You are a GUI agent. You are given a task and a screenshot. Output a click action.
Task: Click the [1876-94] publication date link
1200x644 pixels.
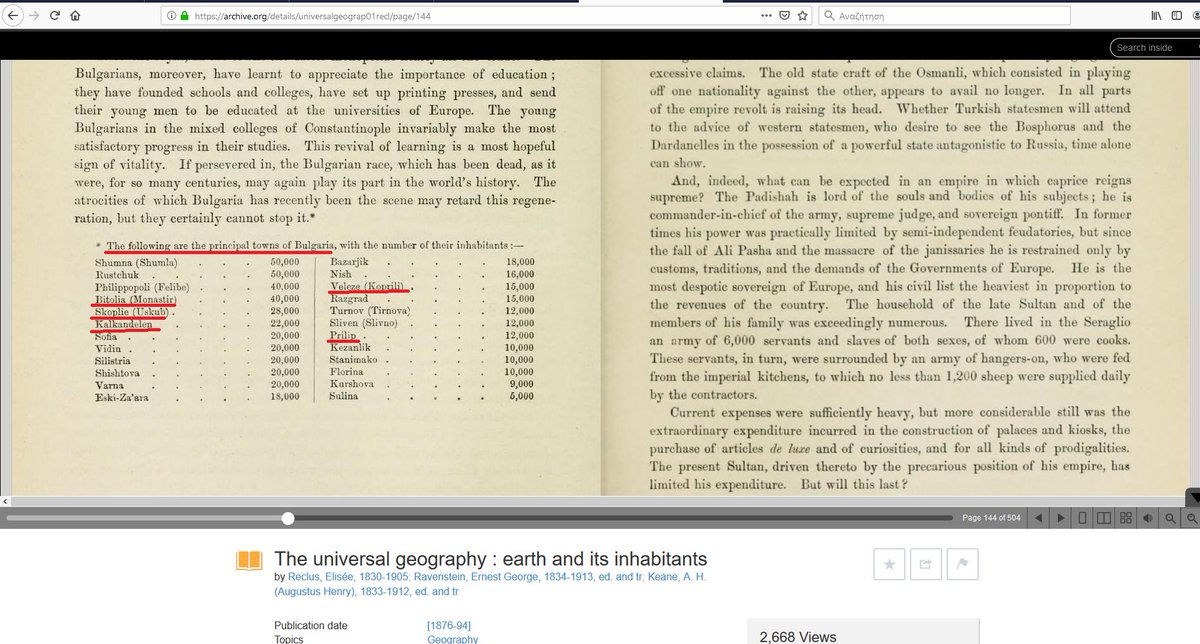point(451,625)
